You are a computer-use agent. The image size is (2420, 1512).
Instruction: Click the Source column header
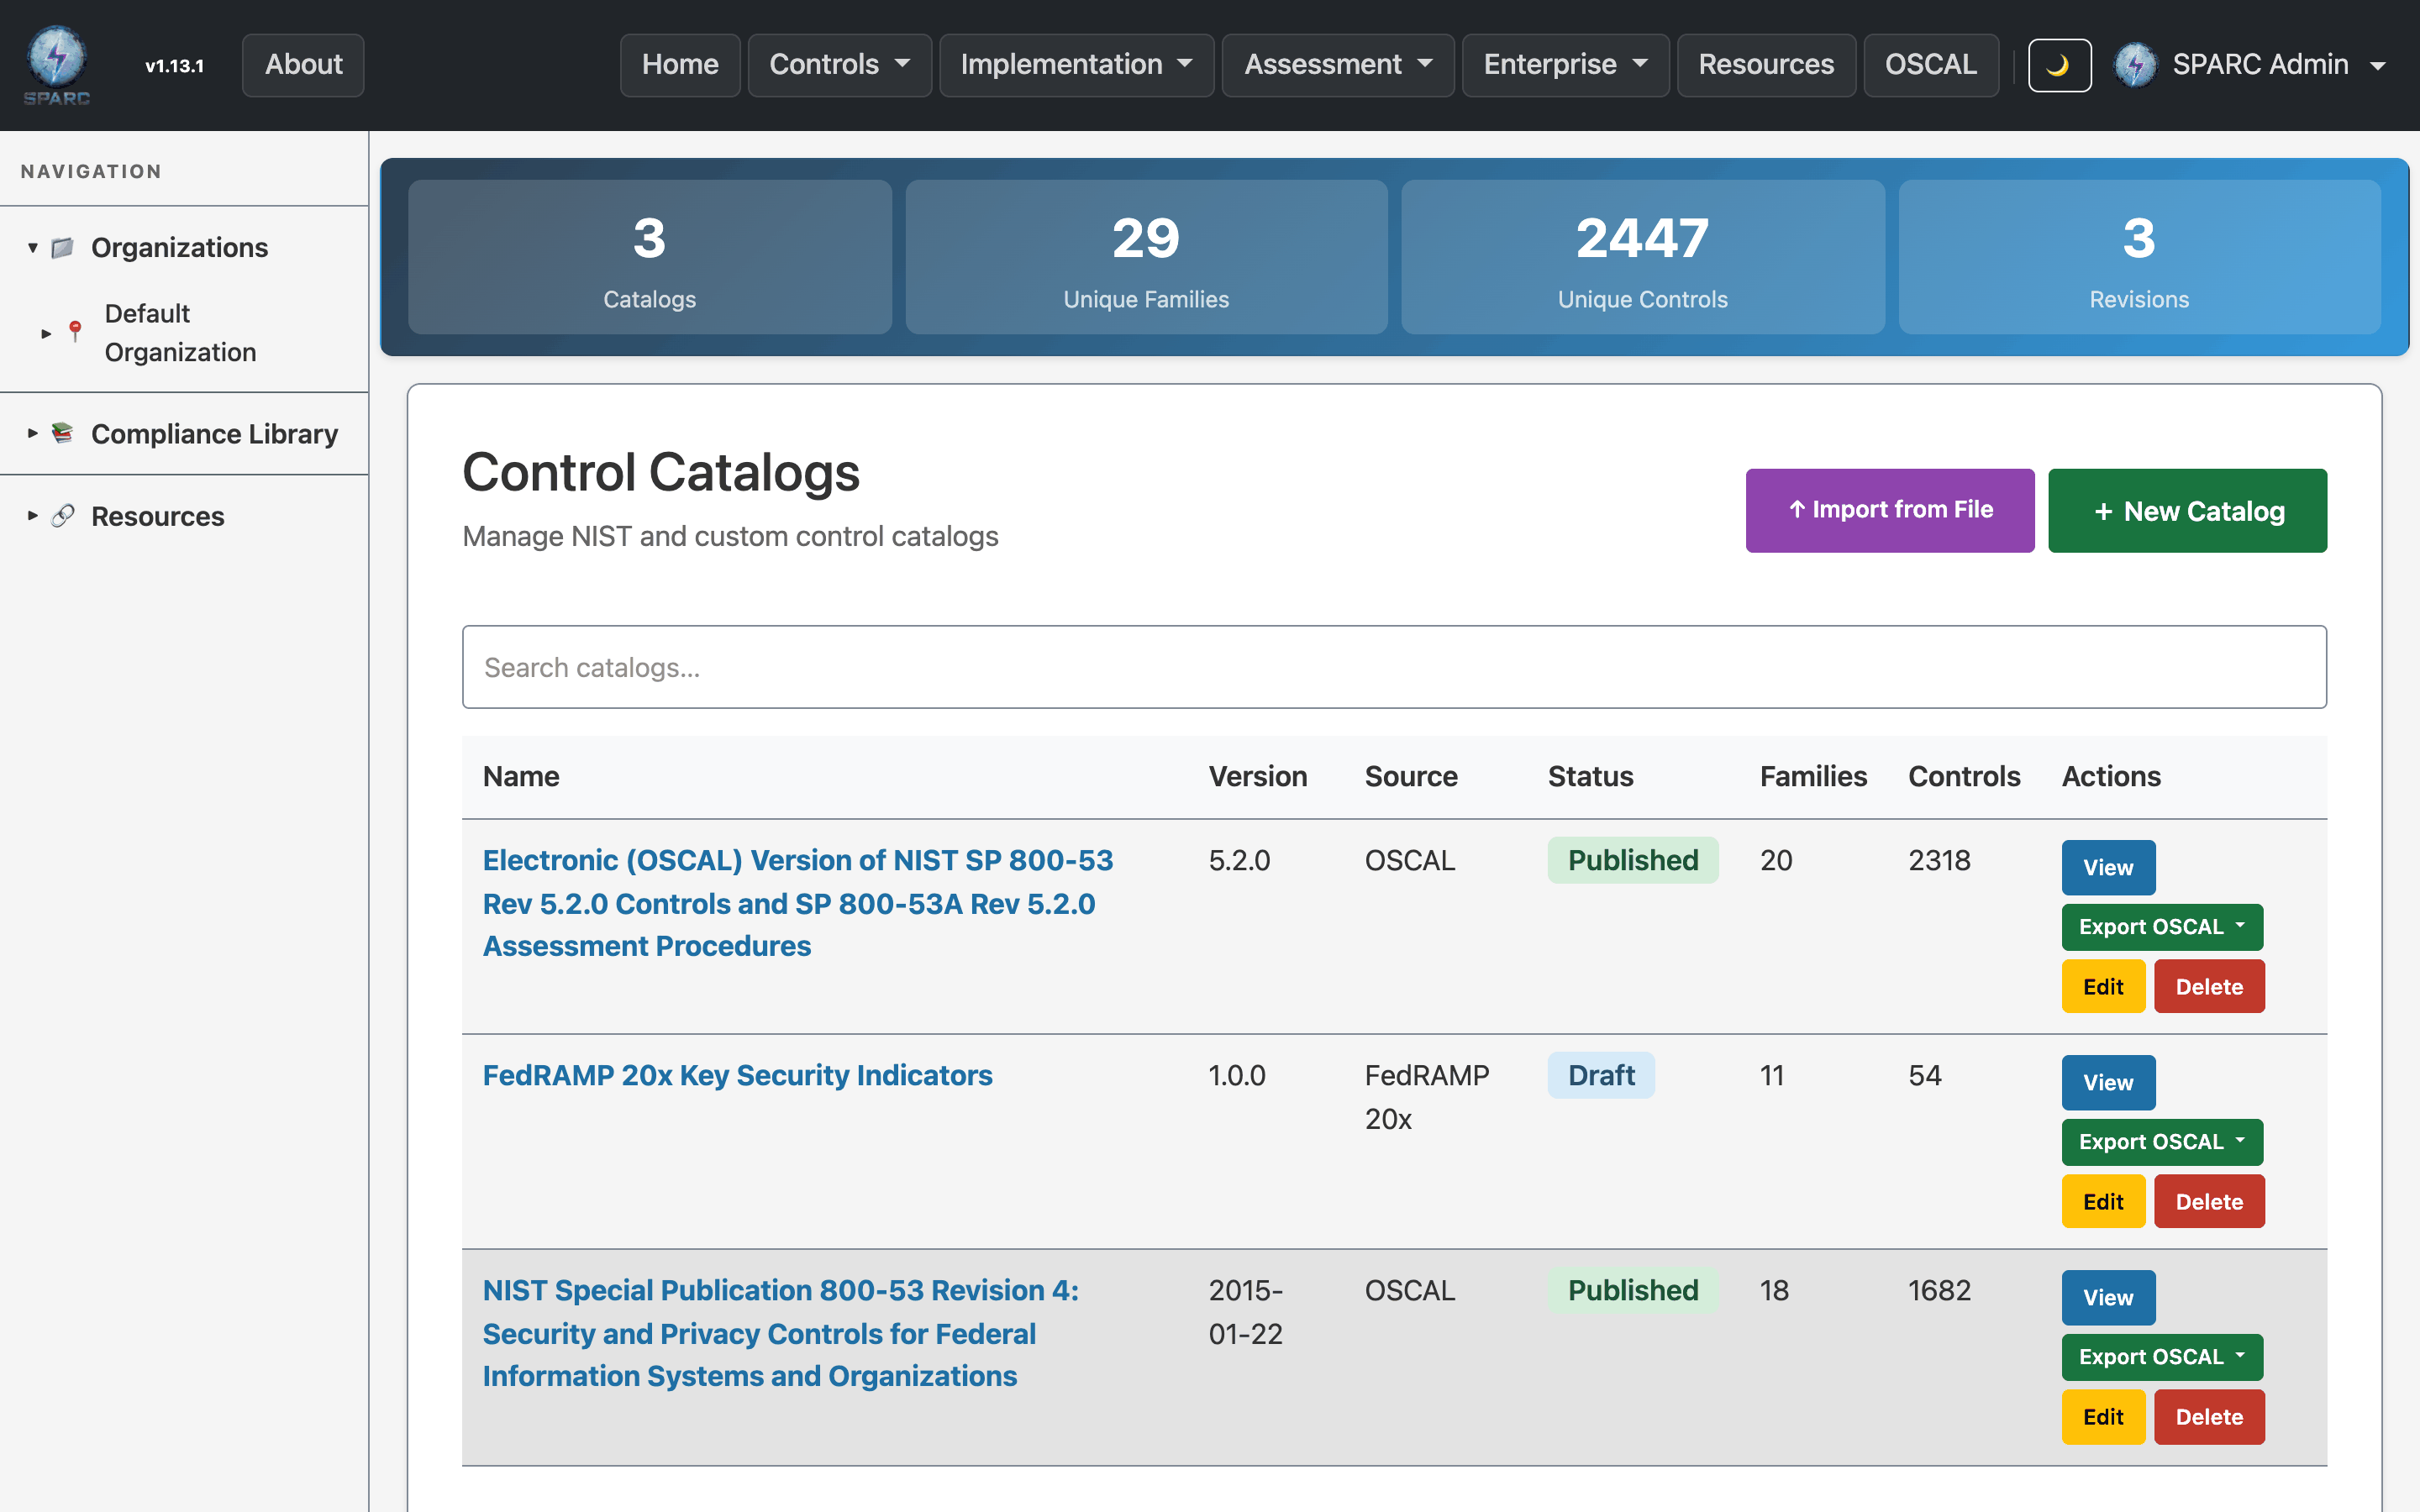tap(1411, 776)
